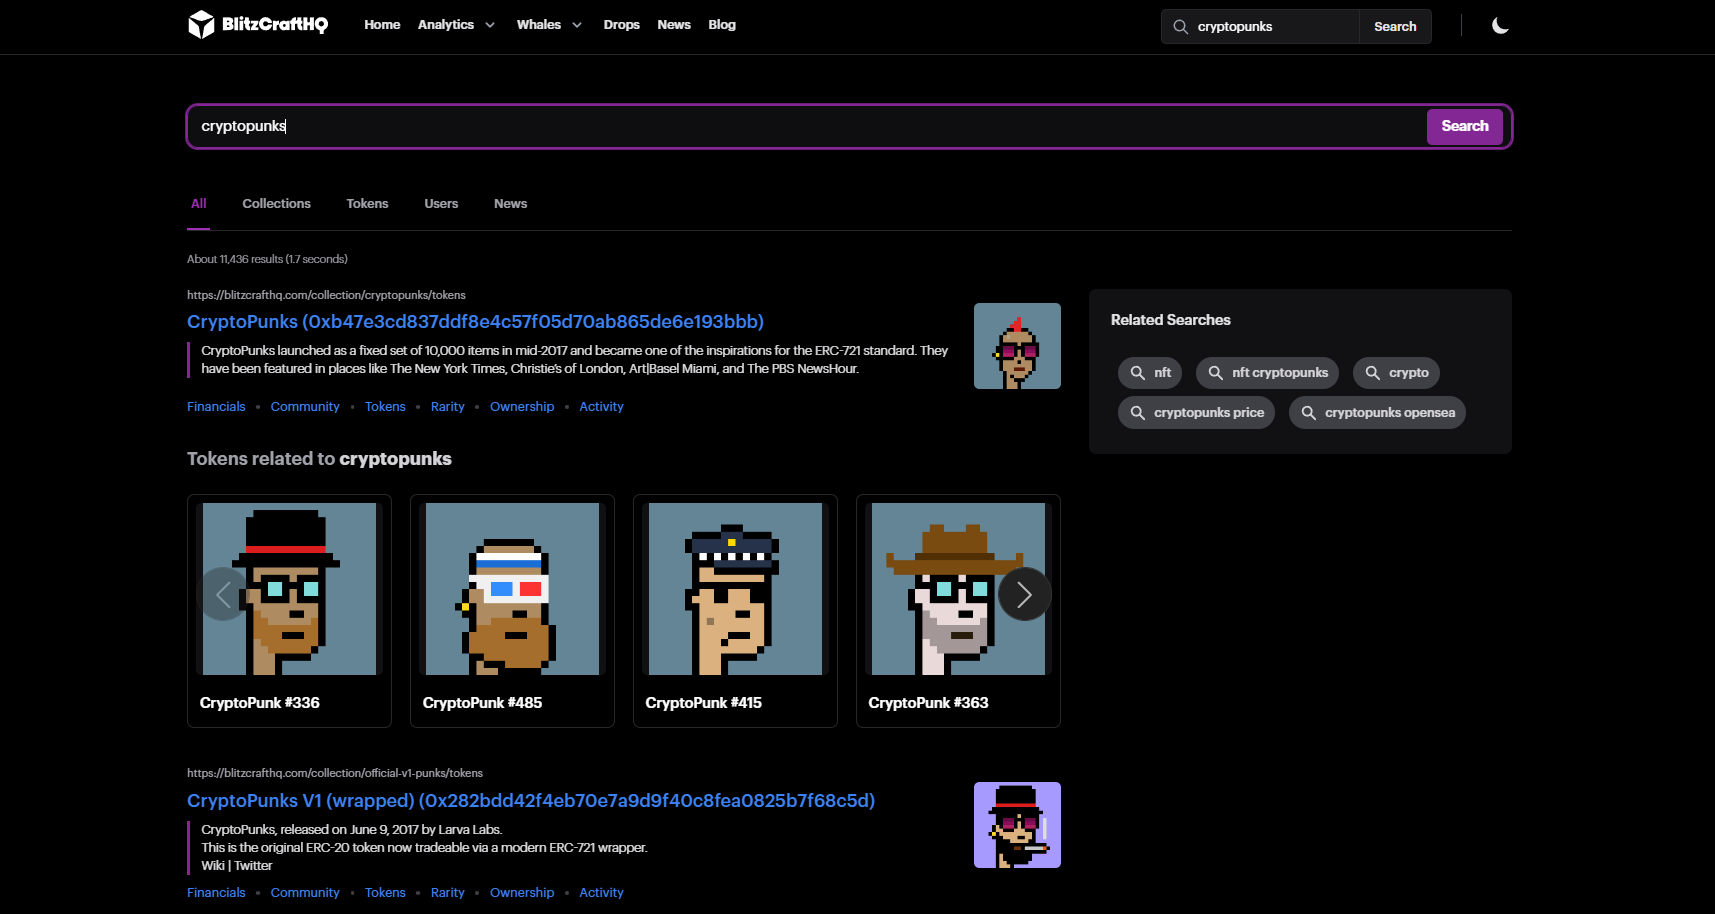This screenshot has height=914, width=1715.
Task: Toggle dark mode moon icon
Action: pos(1500,26)
